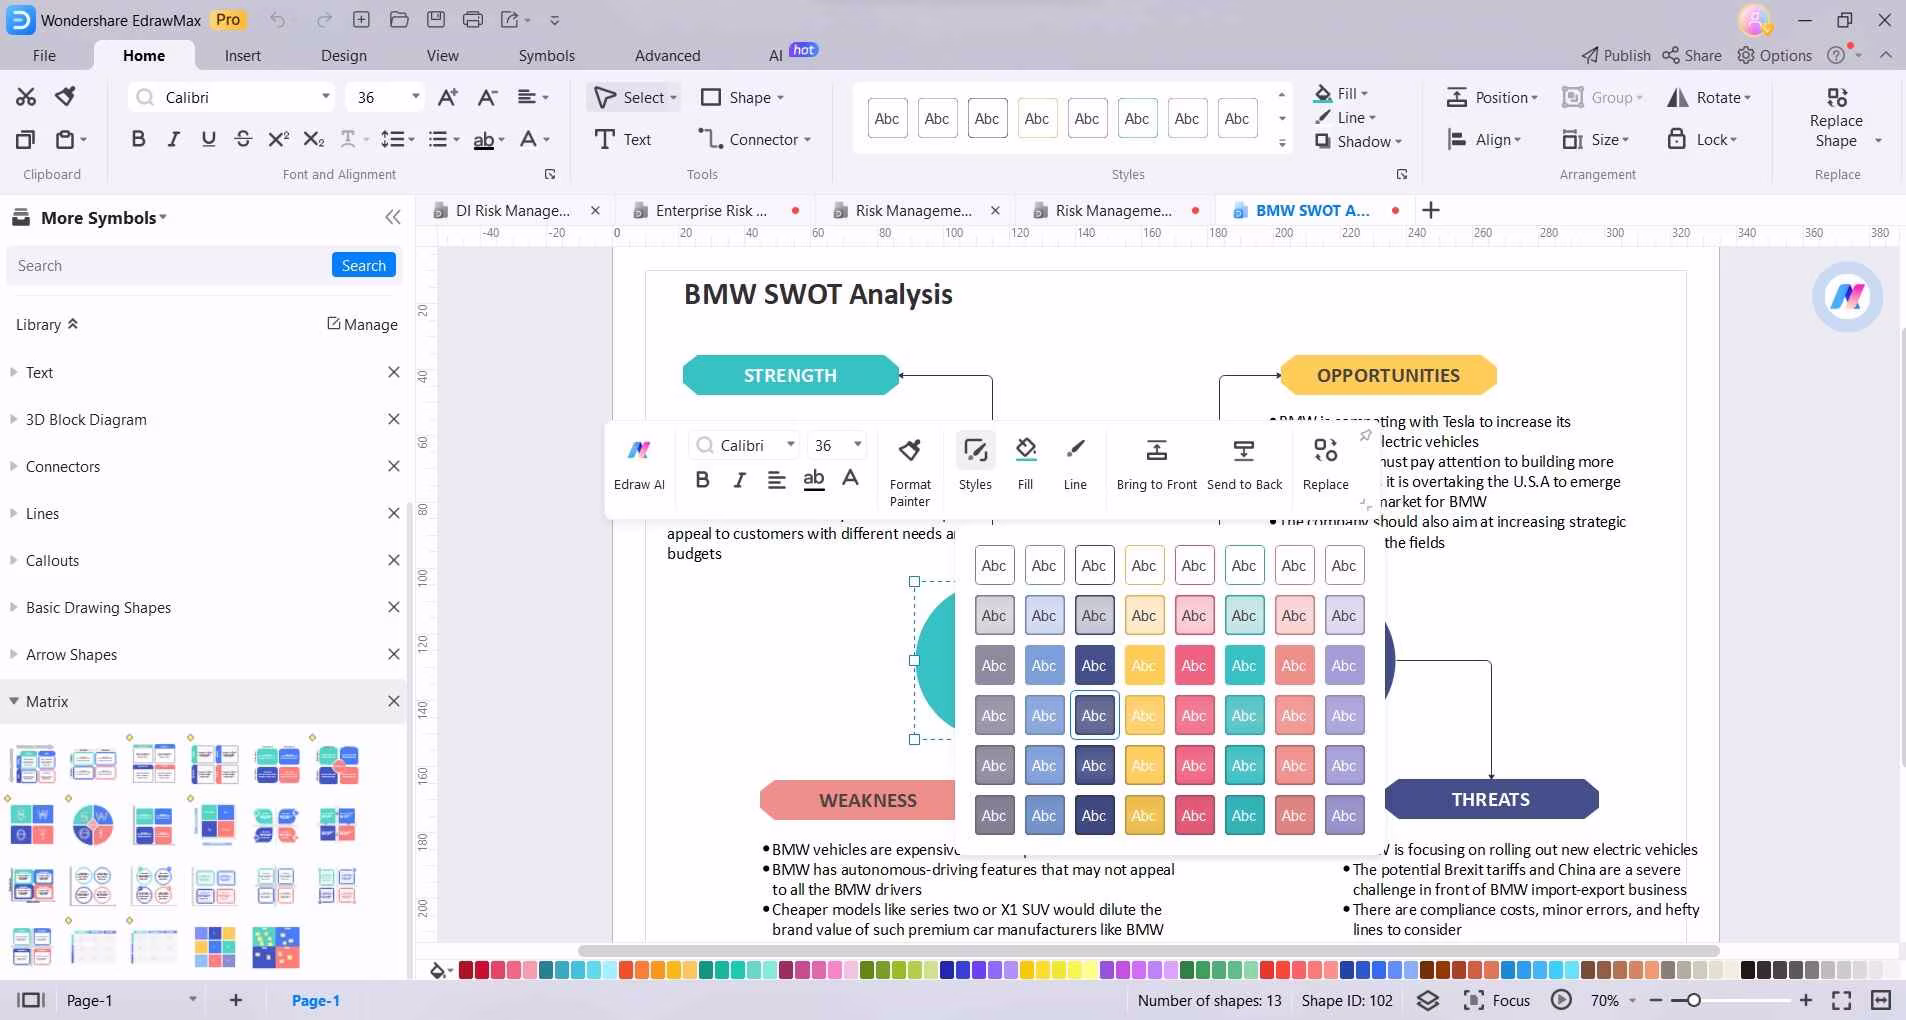Open the ribbon font size dropdown
The height and width of the screenshot is (1020, 1906).
pyautogui.click(x=415, y=97)
